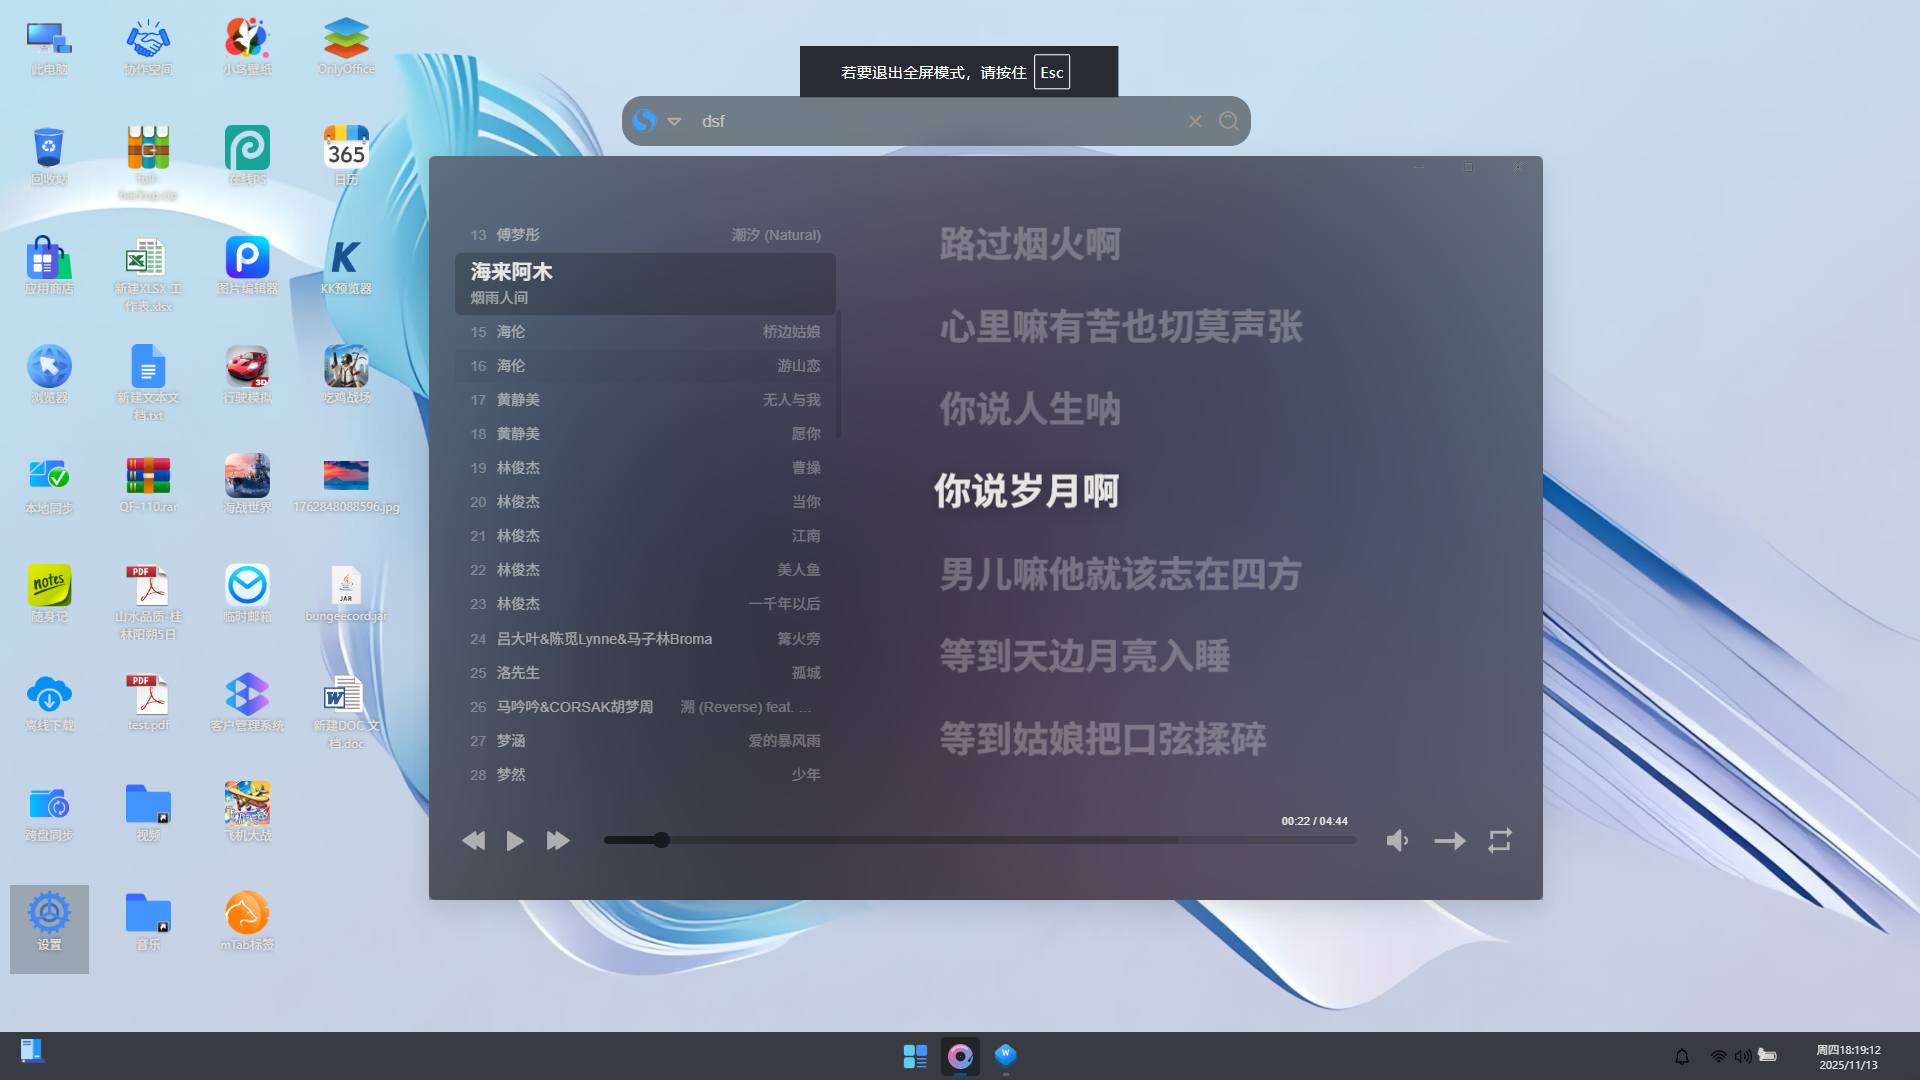Expand the search engine dropdown arrow
The width and height of the screenshot is (1920, 1080).
pyautogui.click(x=675, y=120)
